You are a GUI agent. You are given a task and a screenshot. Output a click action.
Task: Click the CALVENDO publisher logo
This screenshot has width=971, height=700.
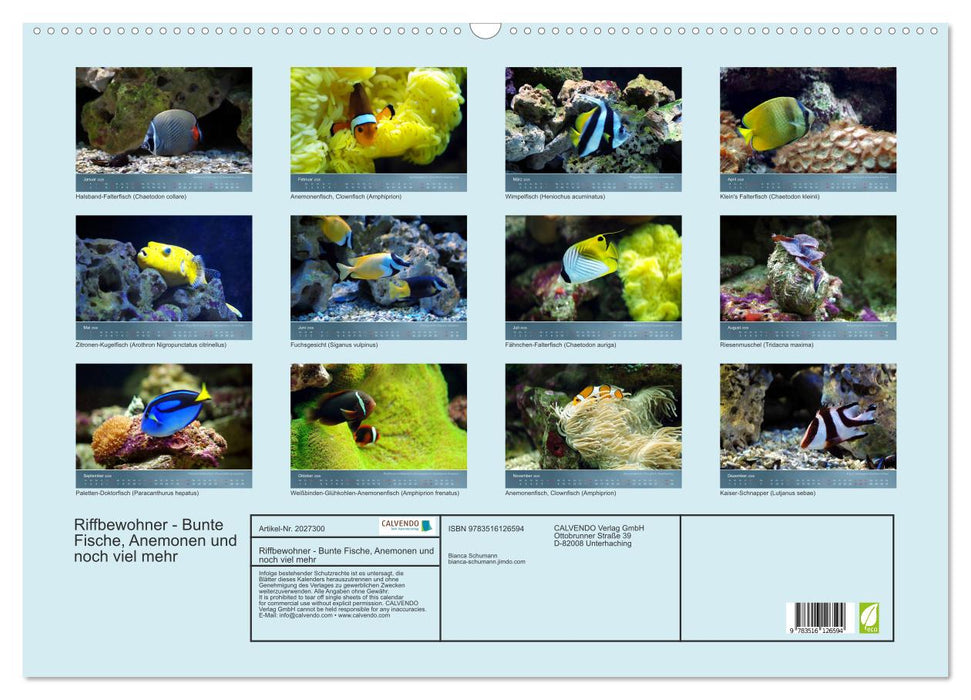[404, 526]
